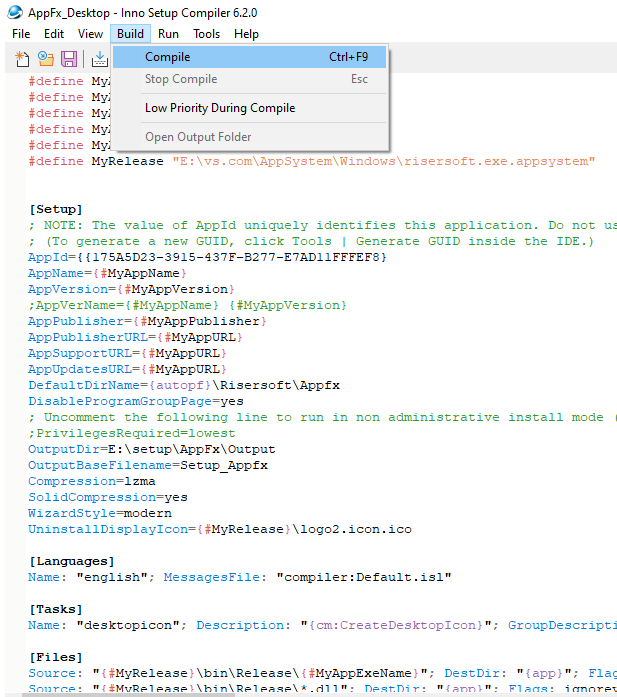Viewport: 617px width, 697px height.
Task: Click the Source line with {#MyAppExeName}
Action: 322,673
